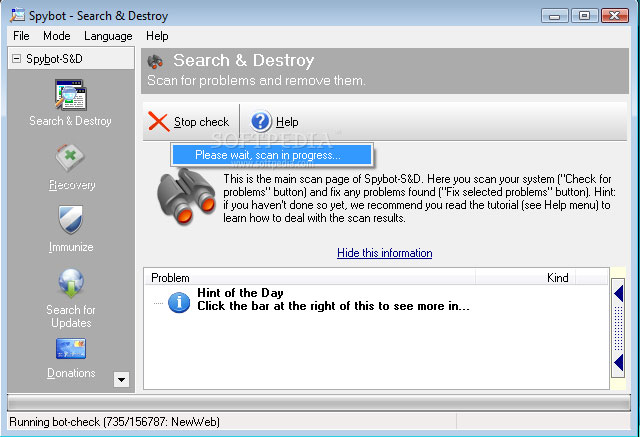The width and height of the screenshot is (640, 437).
Task: Click the red X Stop check icon
Action: pos(158,122)
